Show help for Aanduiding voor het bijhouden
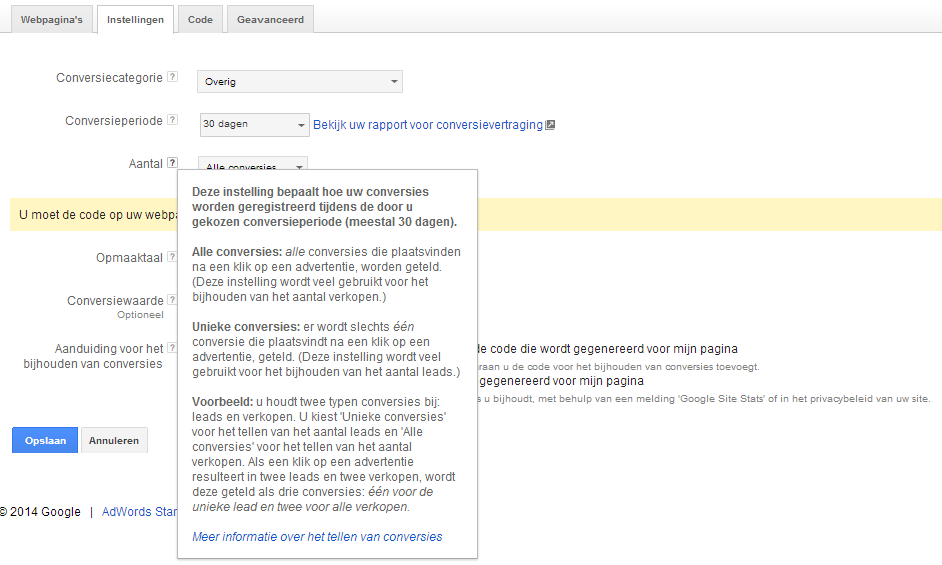 (x=171, y=348)
